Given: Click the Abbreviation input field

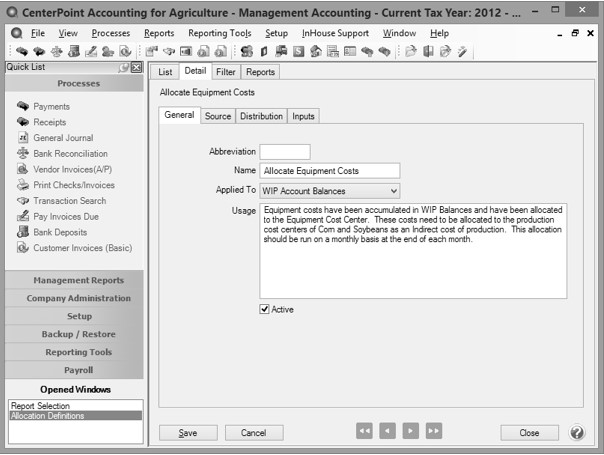Looking at the screenshot, I should pyautogui.click(x=285, y=152).
